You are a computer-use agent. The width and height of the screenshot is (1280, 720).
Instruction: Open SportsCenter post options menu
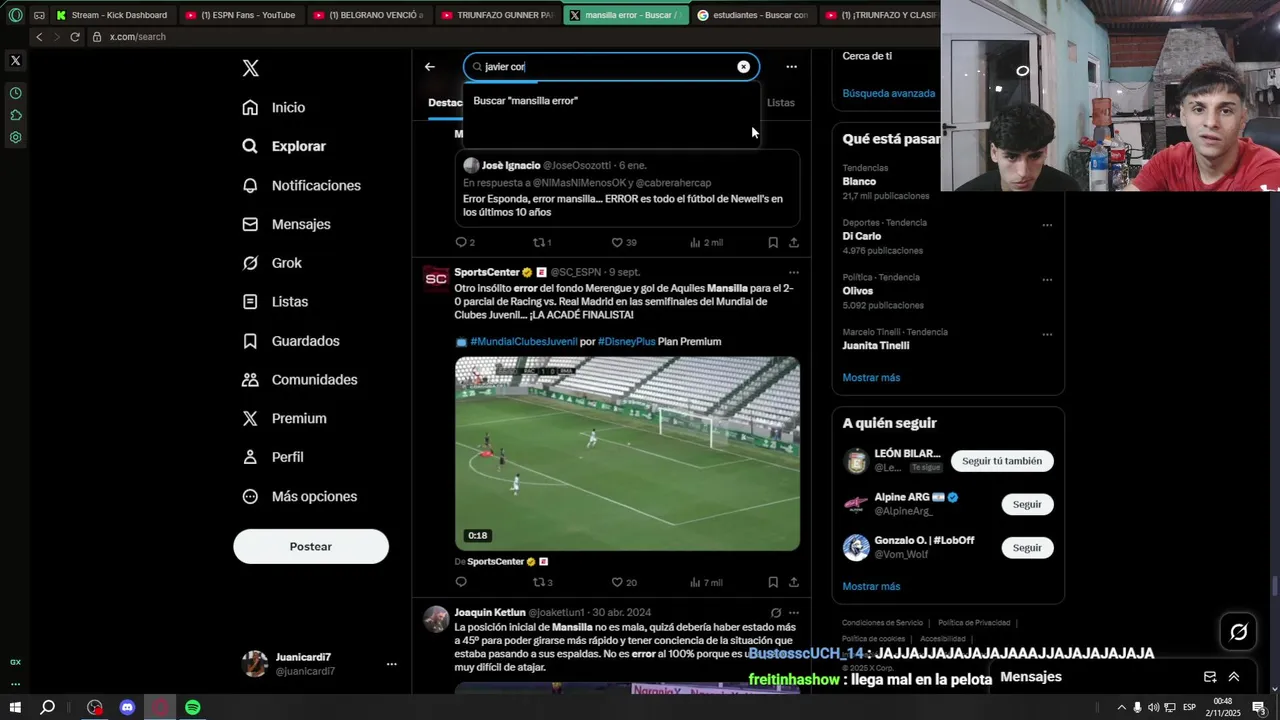(x=794, y=272)
